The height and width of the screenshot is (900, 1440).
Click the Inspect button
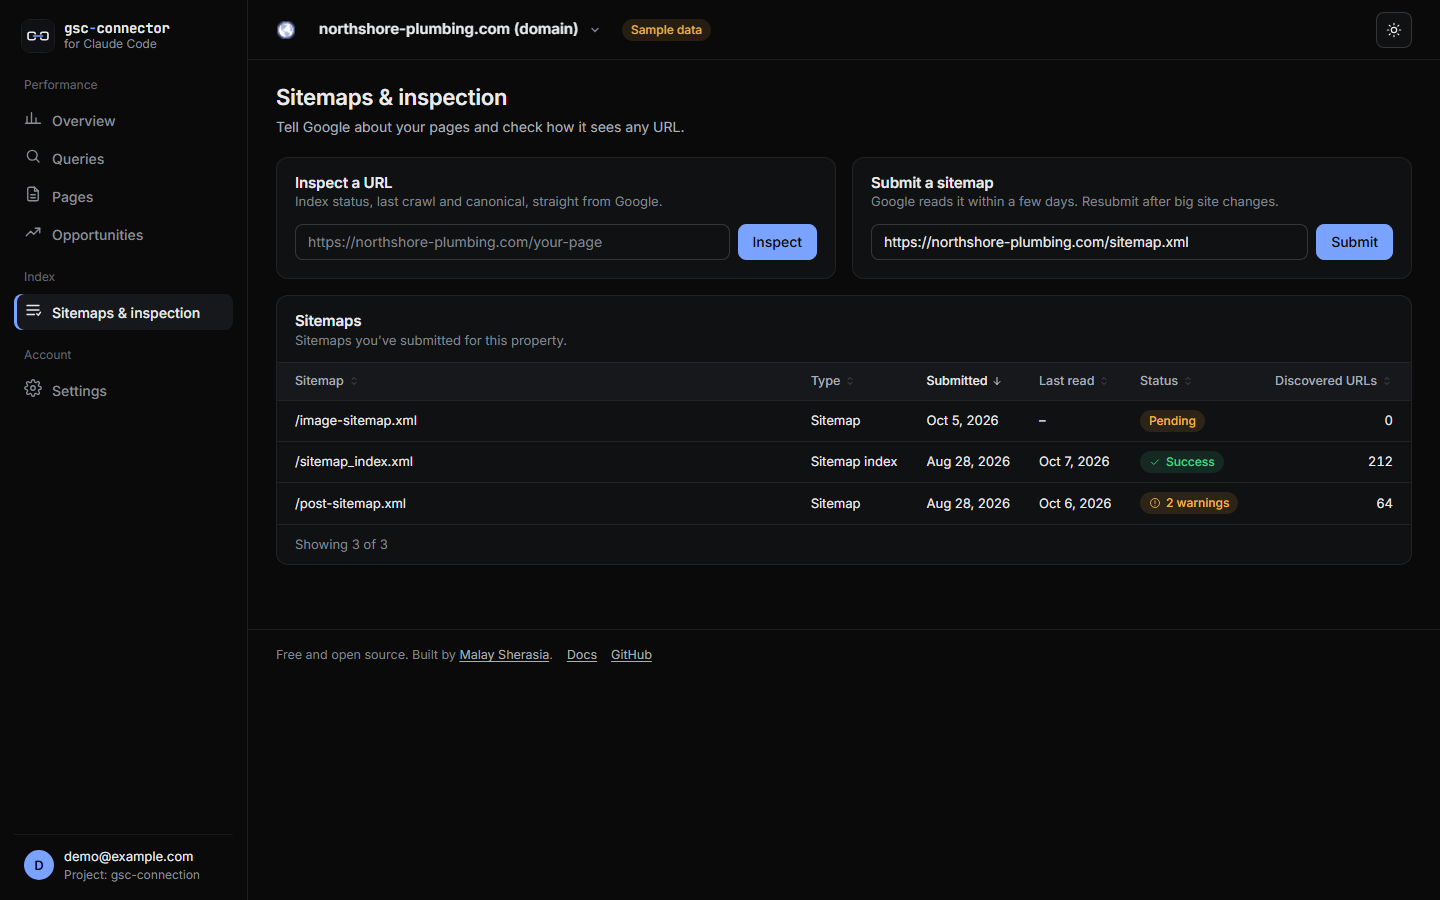point(777,242)
